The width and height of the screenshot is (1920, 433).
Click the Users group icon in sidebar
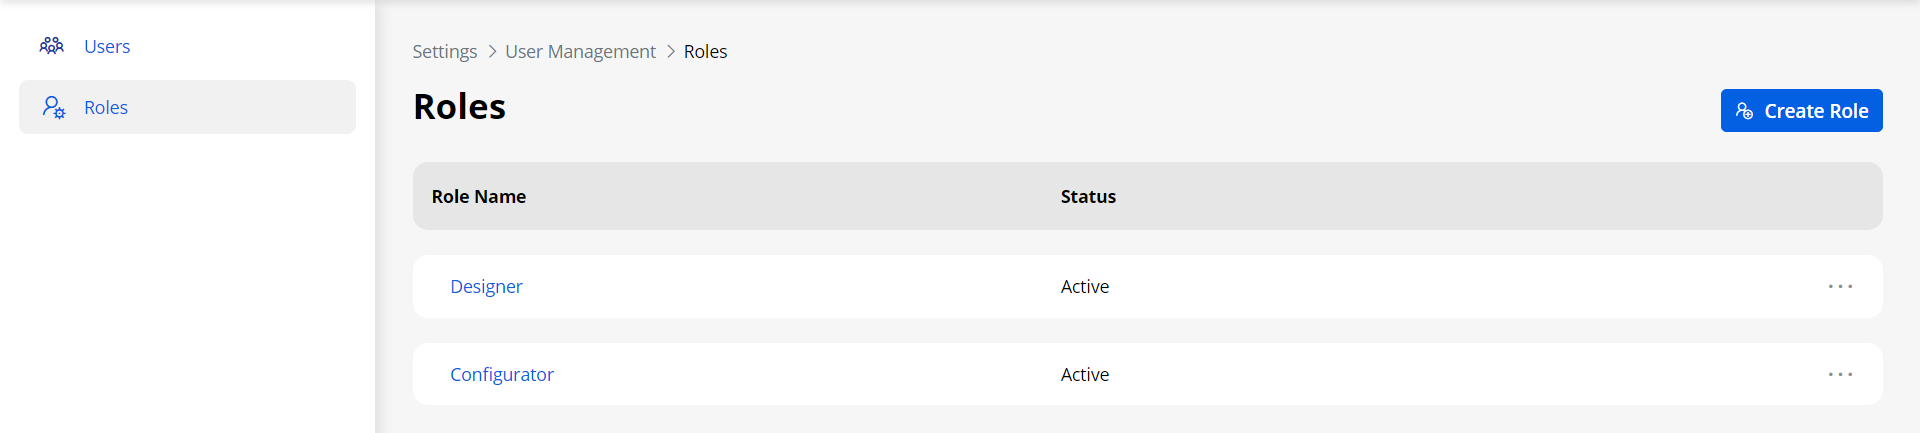pos(52,46)
